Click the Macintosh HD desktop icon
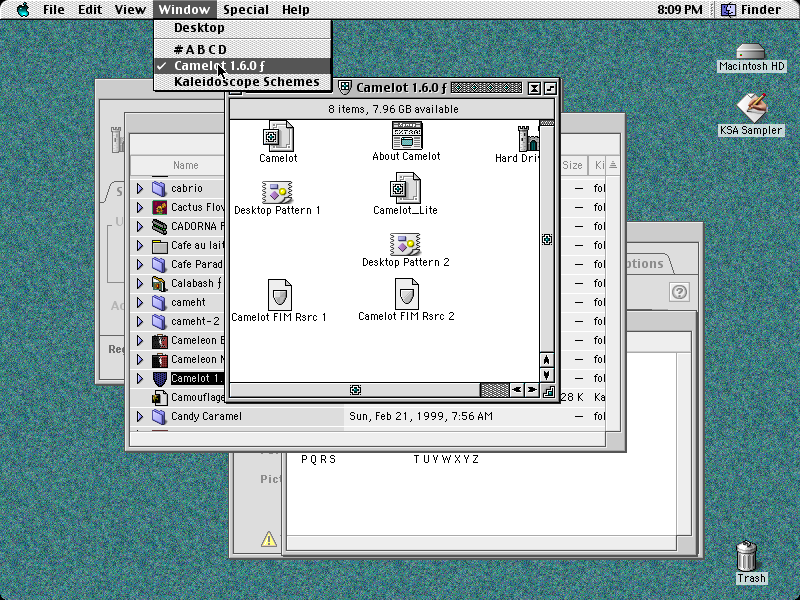The image size is (800, 600). [751, 52]
